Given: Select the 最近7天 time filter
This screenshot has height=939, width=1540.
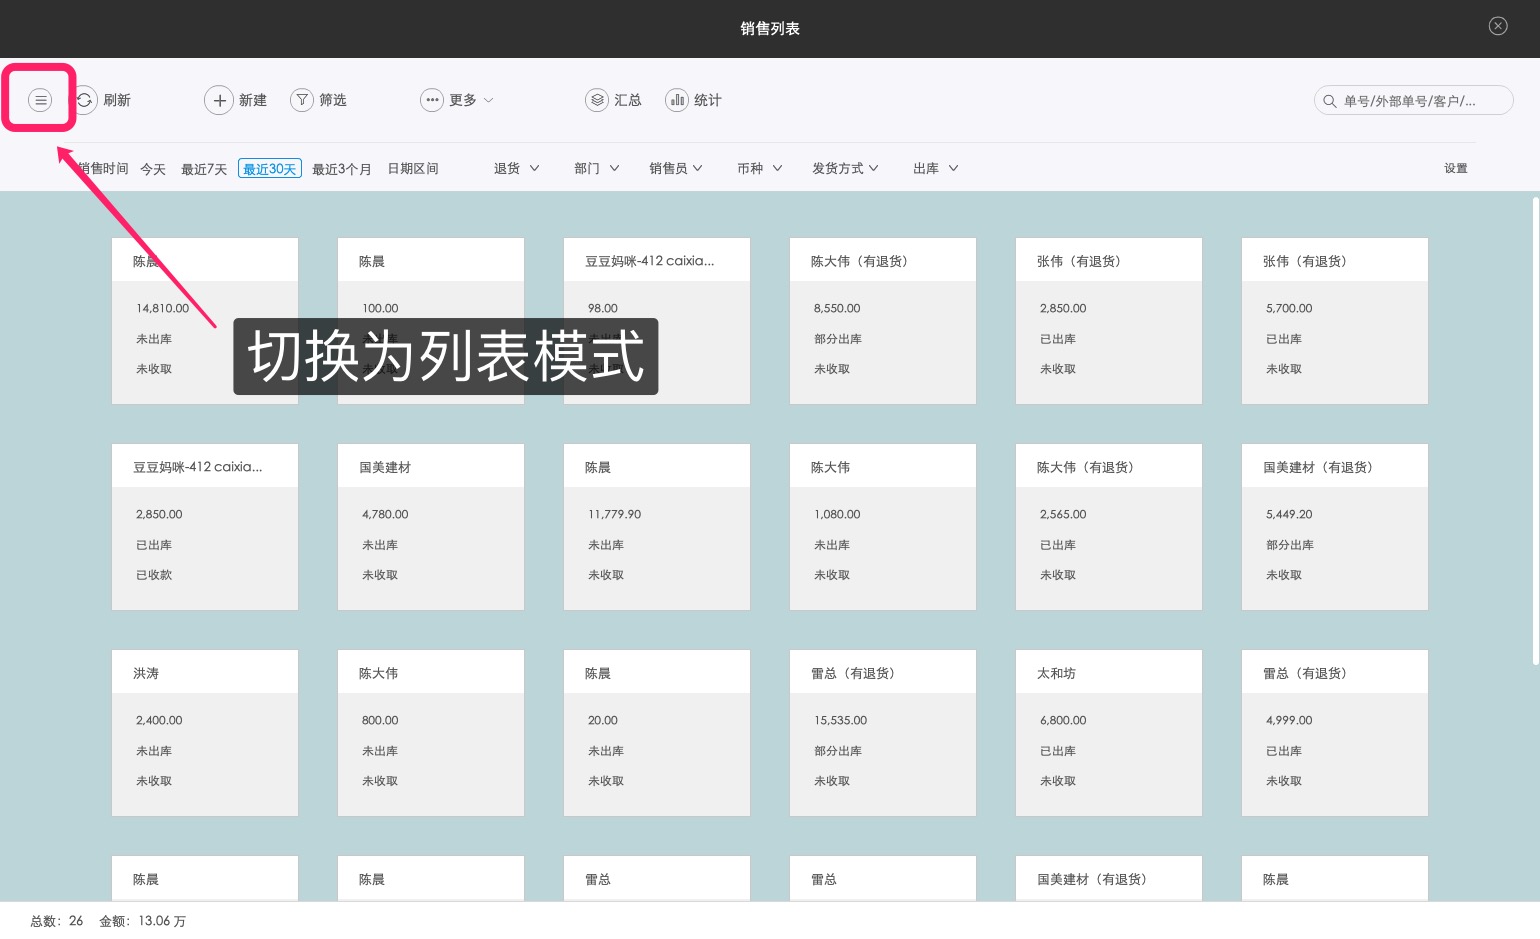Looking at the screenshot, I should (x=204, y=169).
